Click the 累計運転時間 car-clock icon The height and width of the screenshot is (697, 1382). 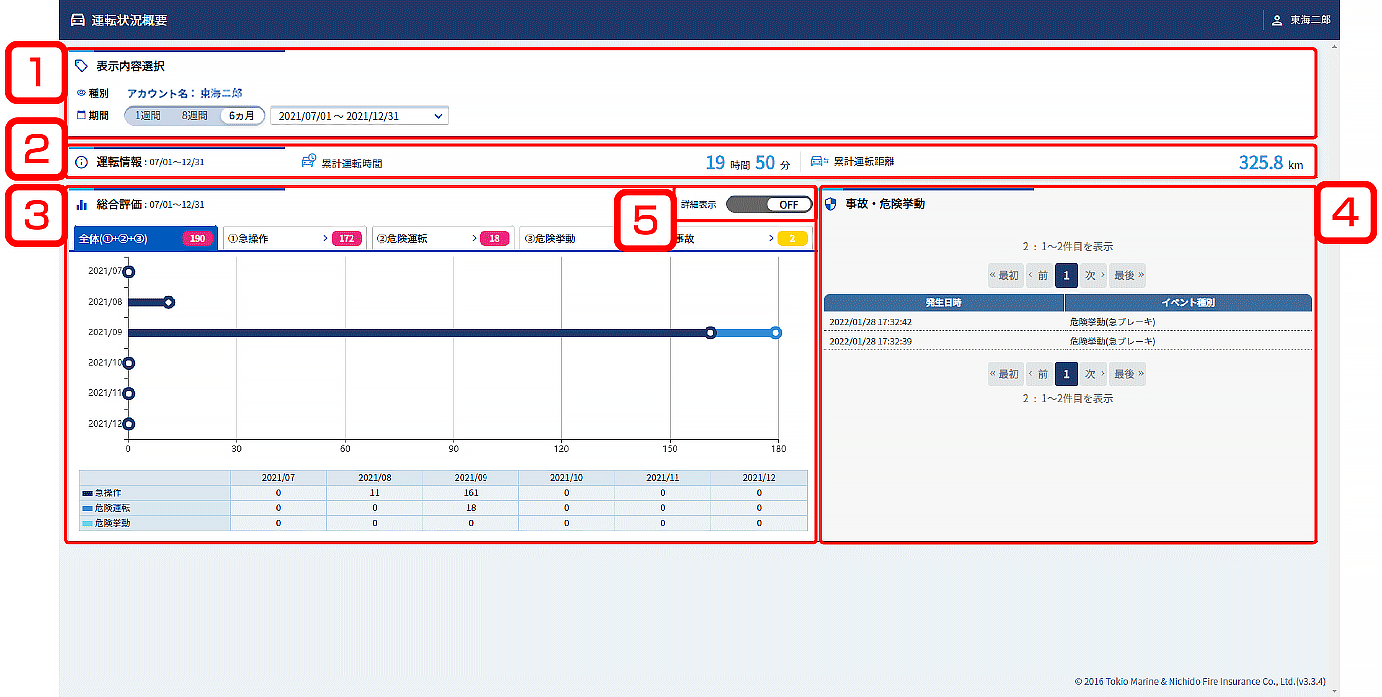click(x=309, y=161)
